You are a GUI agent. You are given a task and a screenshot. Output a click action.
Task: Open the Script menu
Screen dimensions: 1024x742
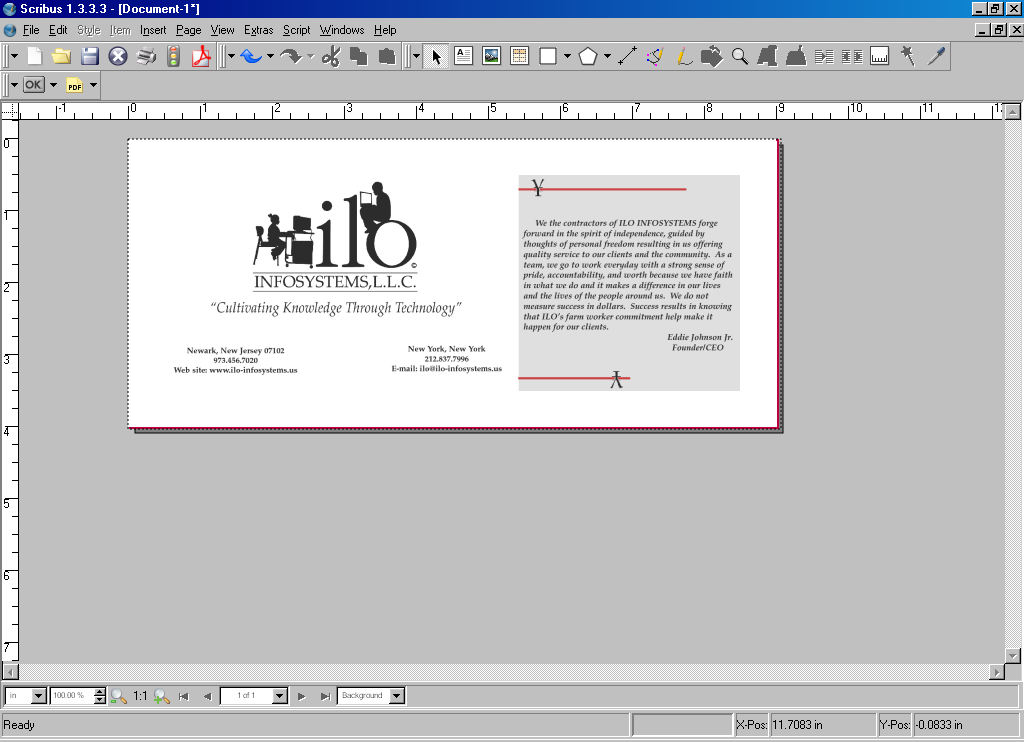click(296, 30)
